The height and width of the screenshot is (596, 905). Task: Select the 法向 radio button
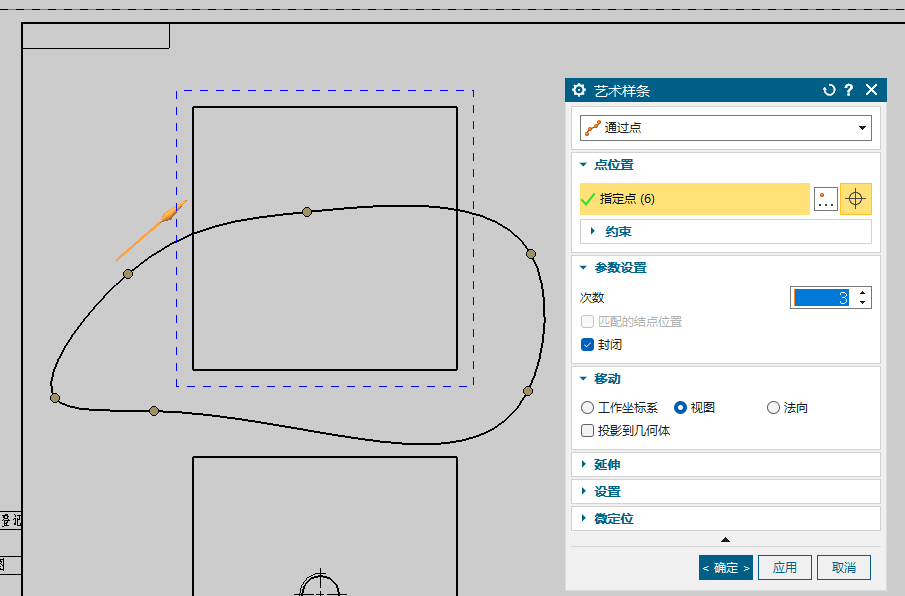pos(773,407)
